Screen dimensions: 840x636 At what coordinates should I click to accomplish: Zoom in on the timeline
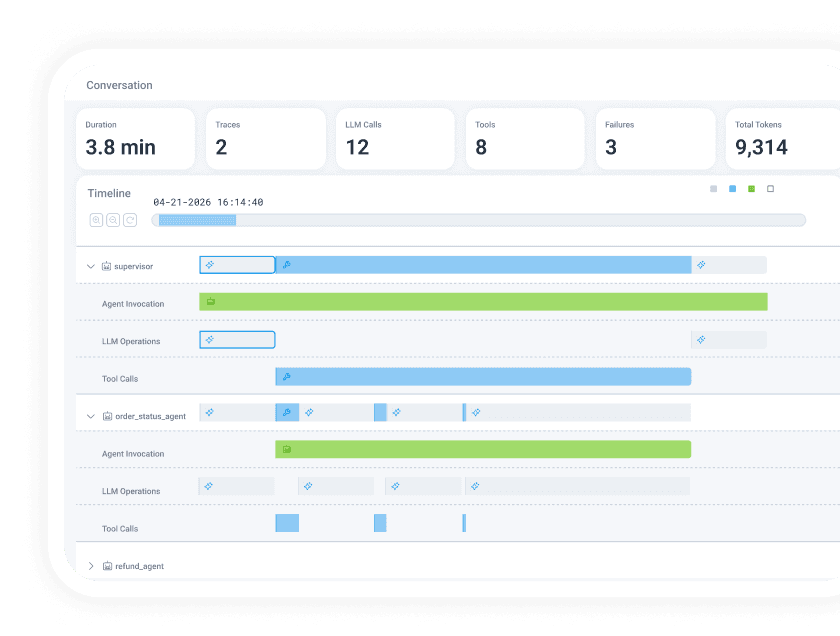click(96, 220)
